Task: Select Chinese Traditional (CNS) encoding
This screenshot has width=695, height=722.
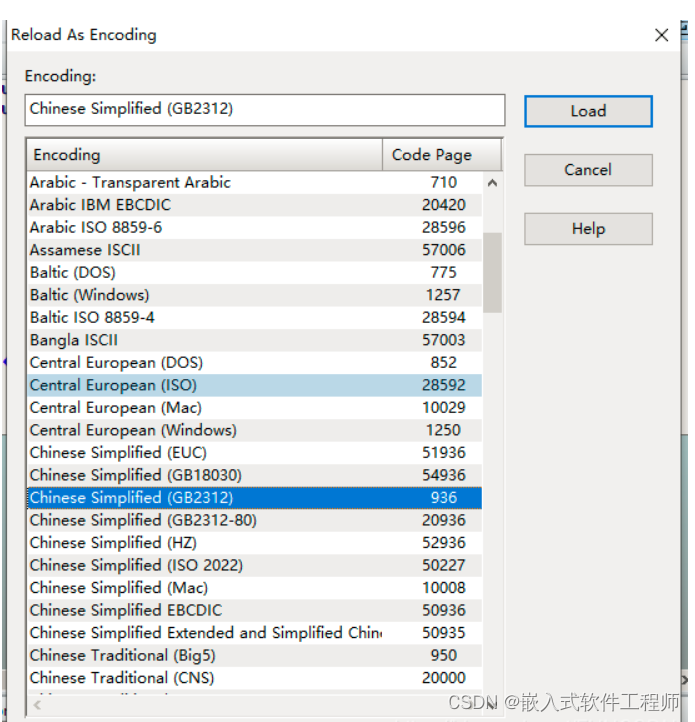Action: point(255,679)
